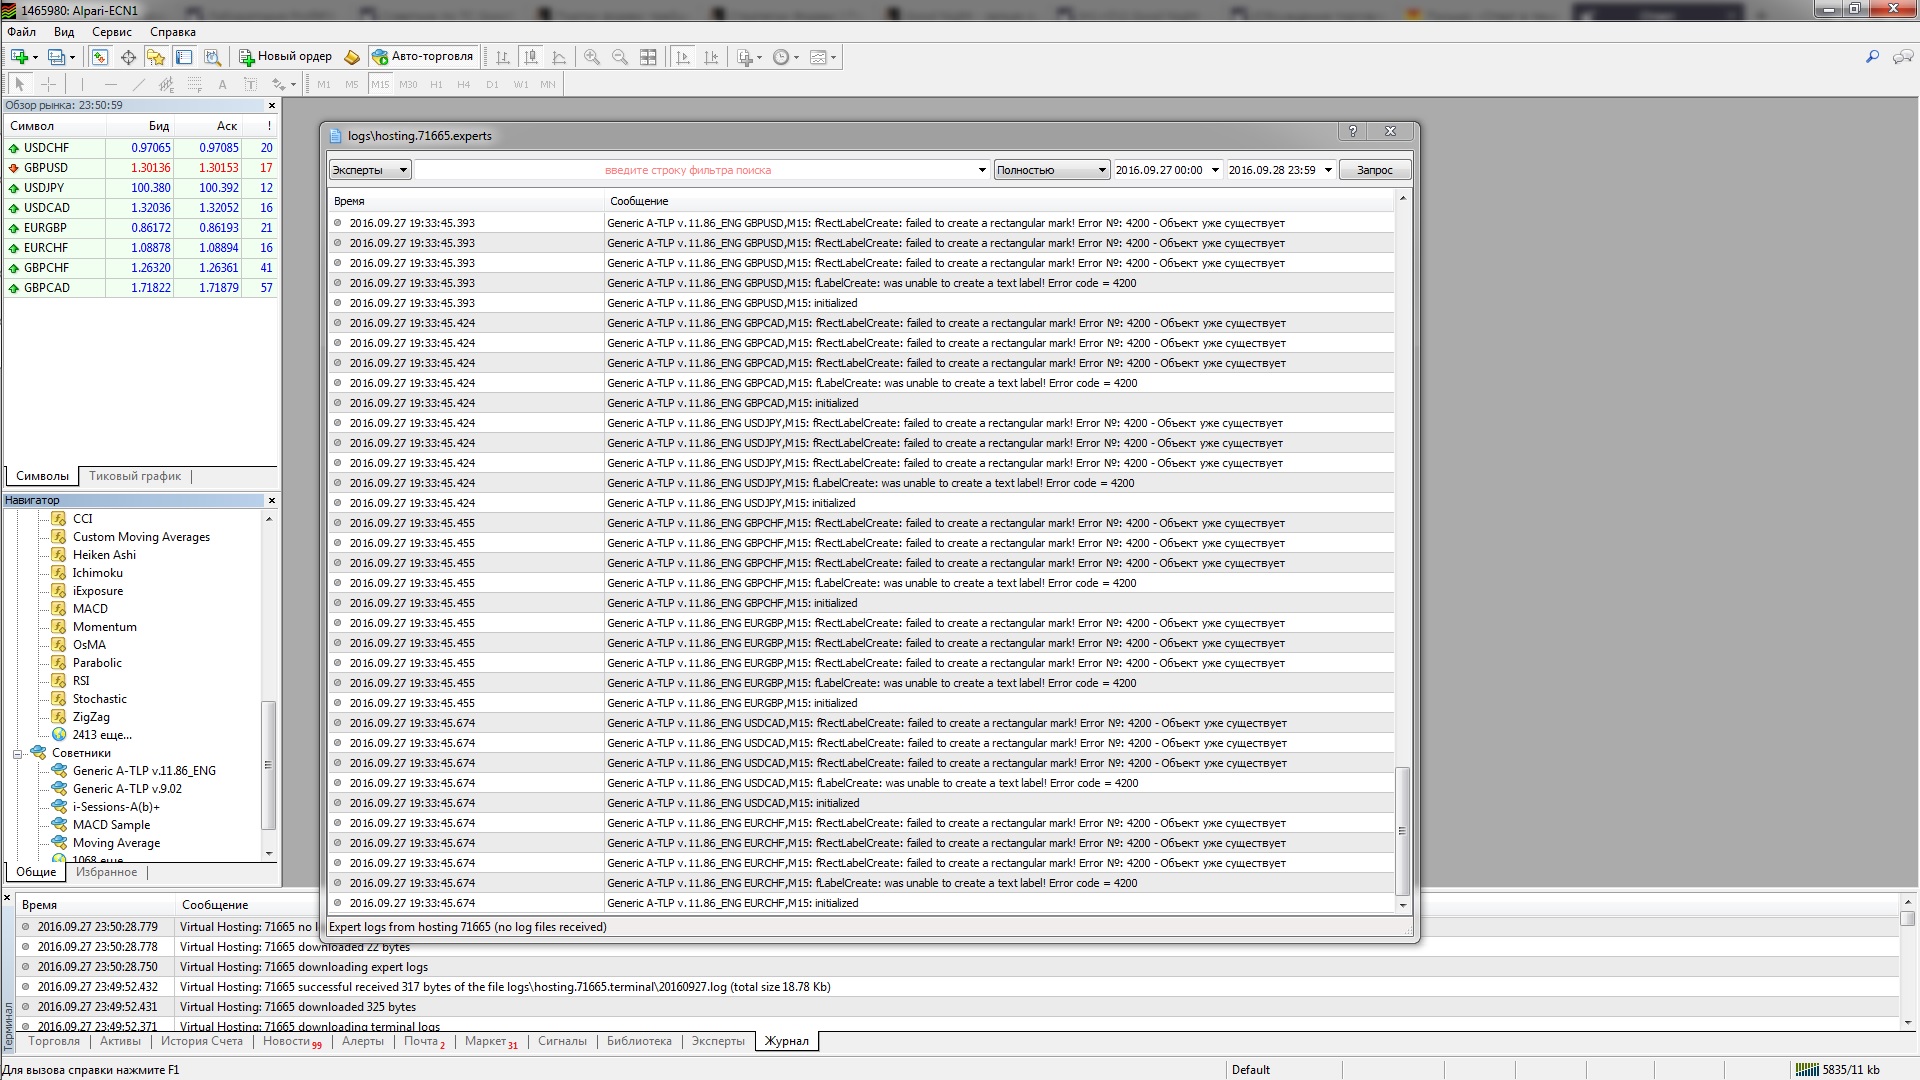1920x1080 pixels.
Task: Select the candlestick chart type icon
Action: [531, 57]
